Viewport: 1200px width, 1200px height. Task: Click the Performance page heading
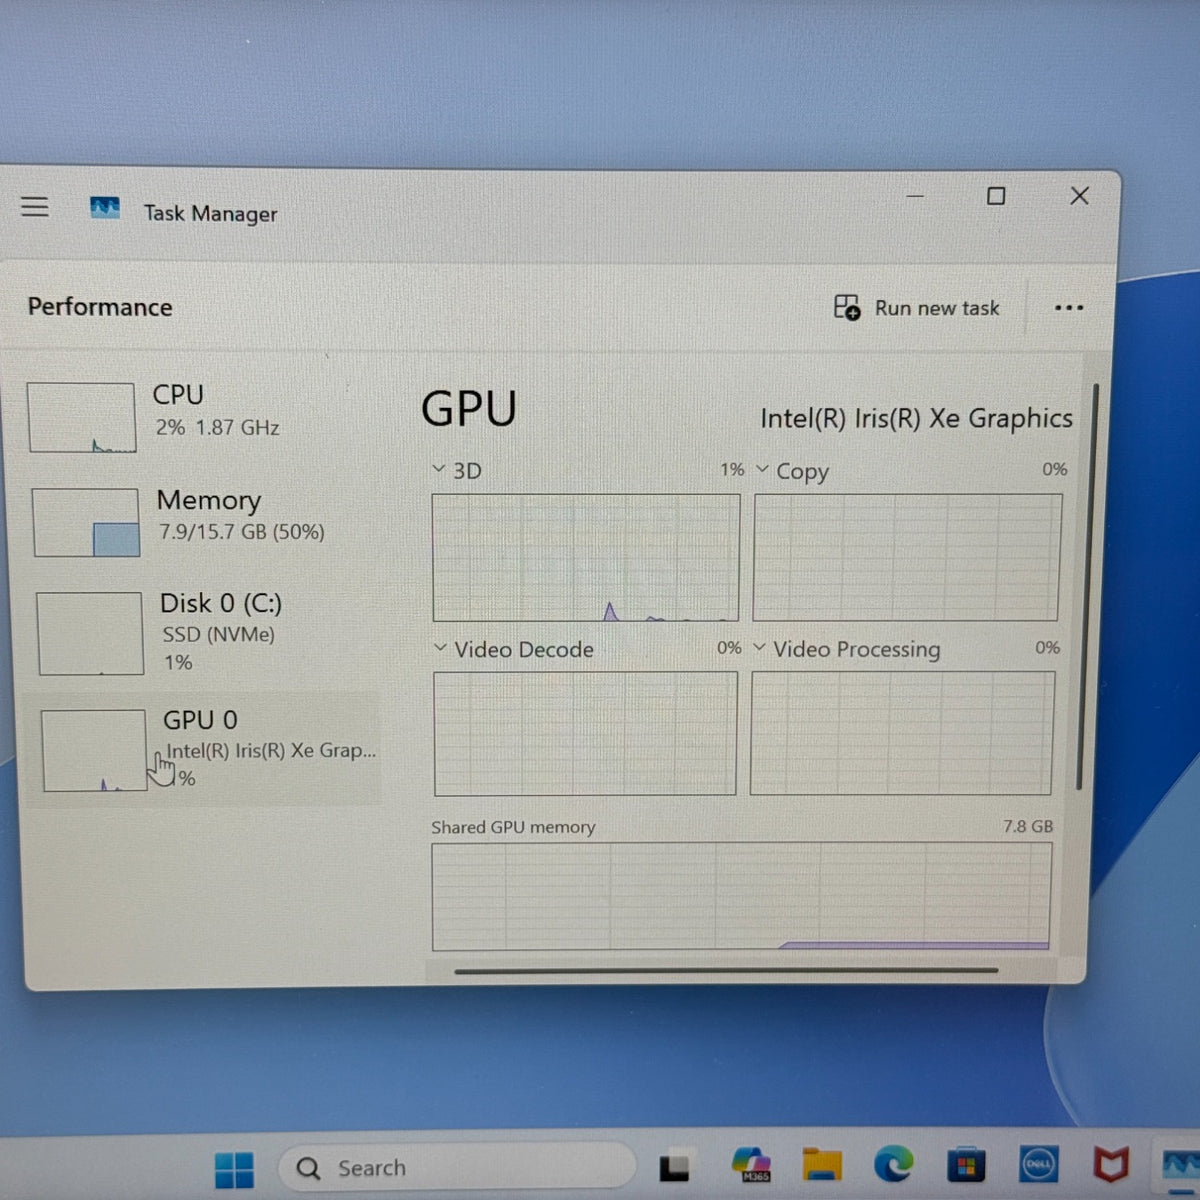tap(100, 307)
